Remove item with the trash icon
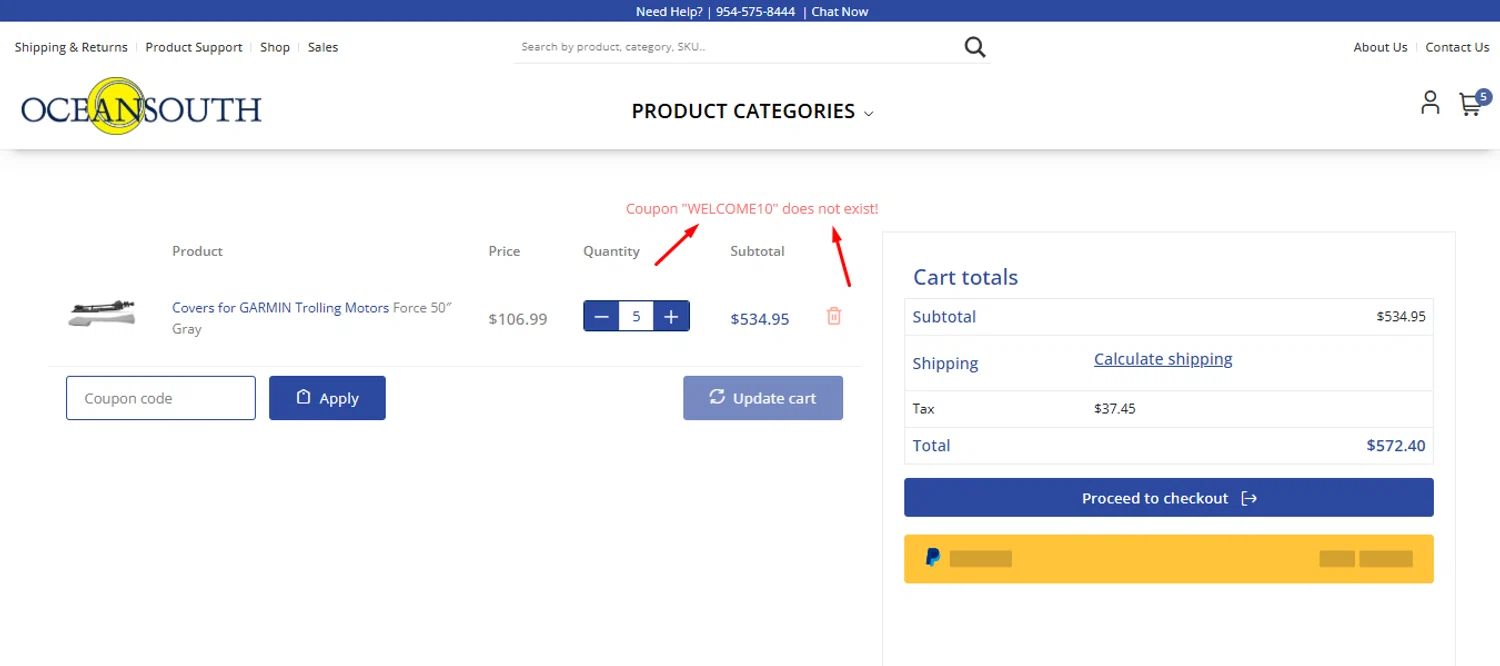The width and height of the screenshot is (1500, 666). (834, 316)
